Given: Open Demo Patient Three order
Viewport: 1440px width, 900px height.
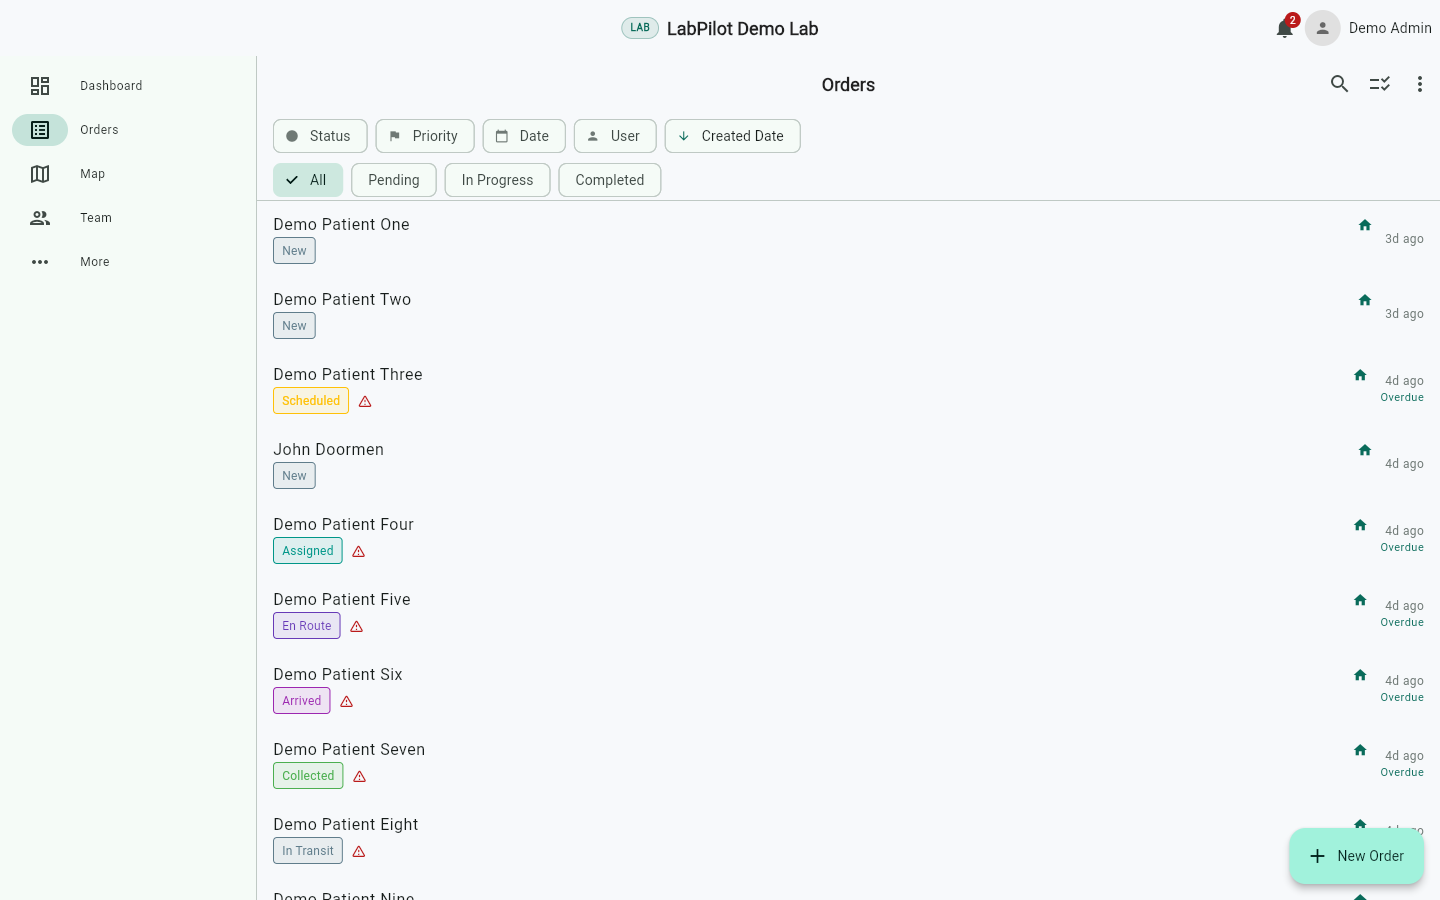Looking at the screenshot, I should click(848, 388).
